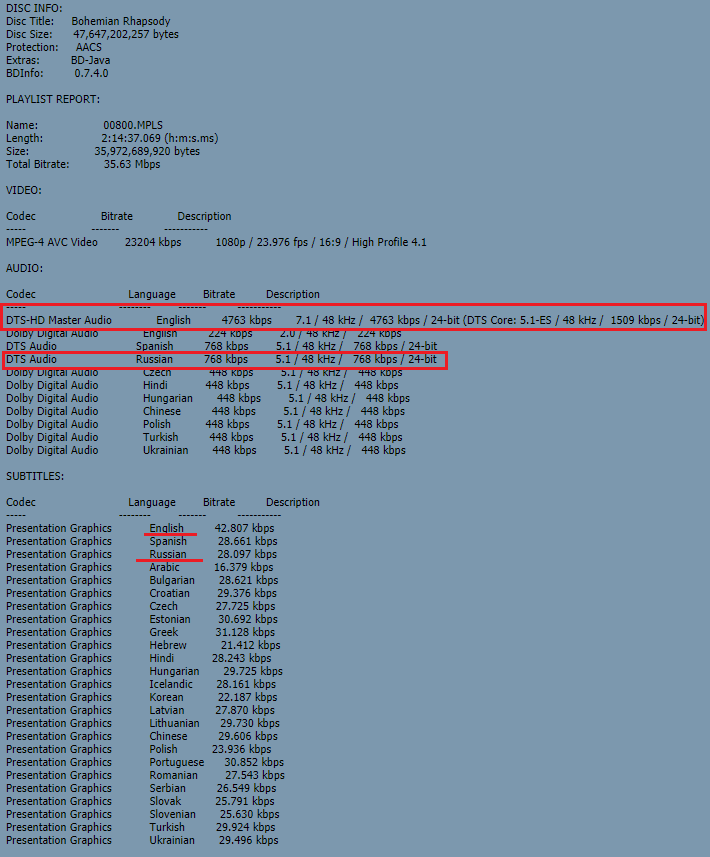
Task: Click the English subtitle bitrate '42.807 kbps'
Action: click(x=244, y=529)
